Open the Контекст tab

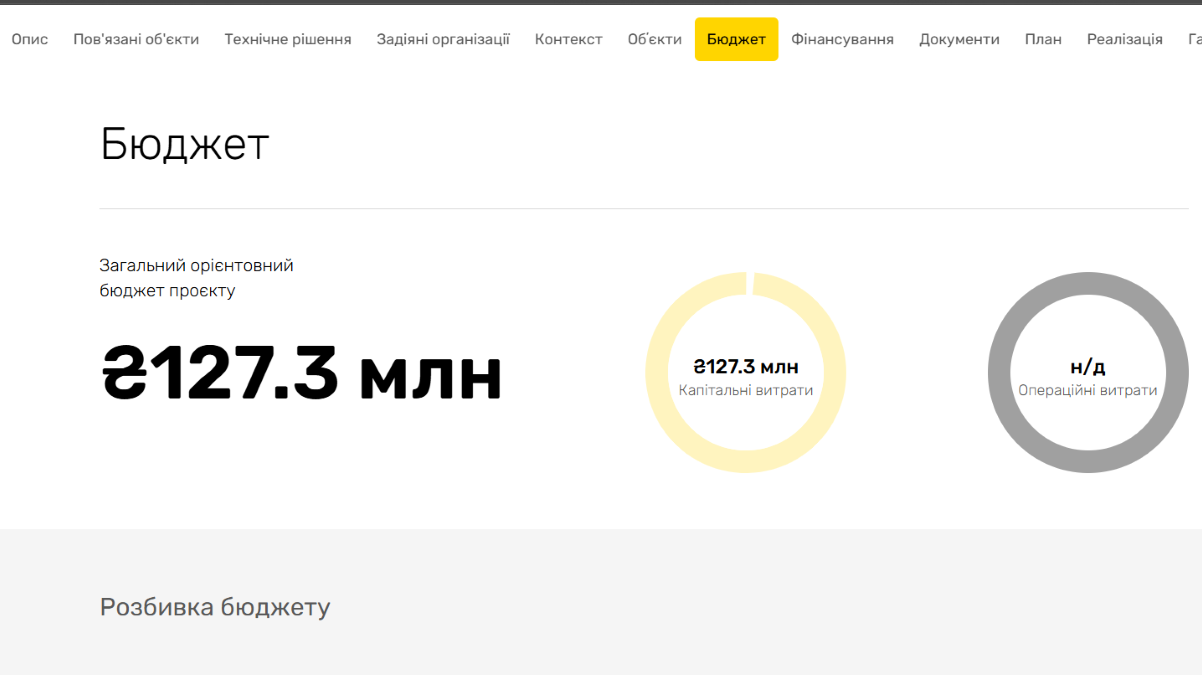[x=568, y=39]
